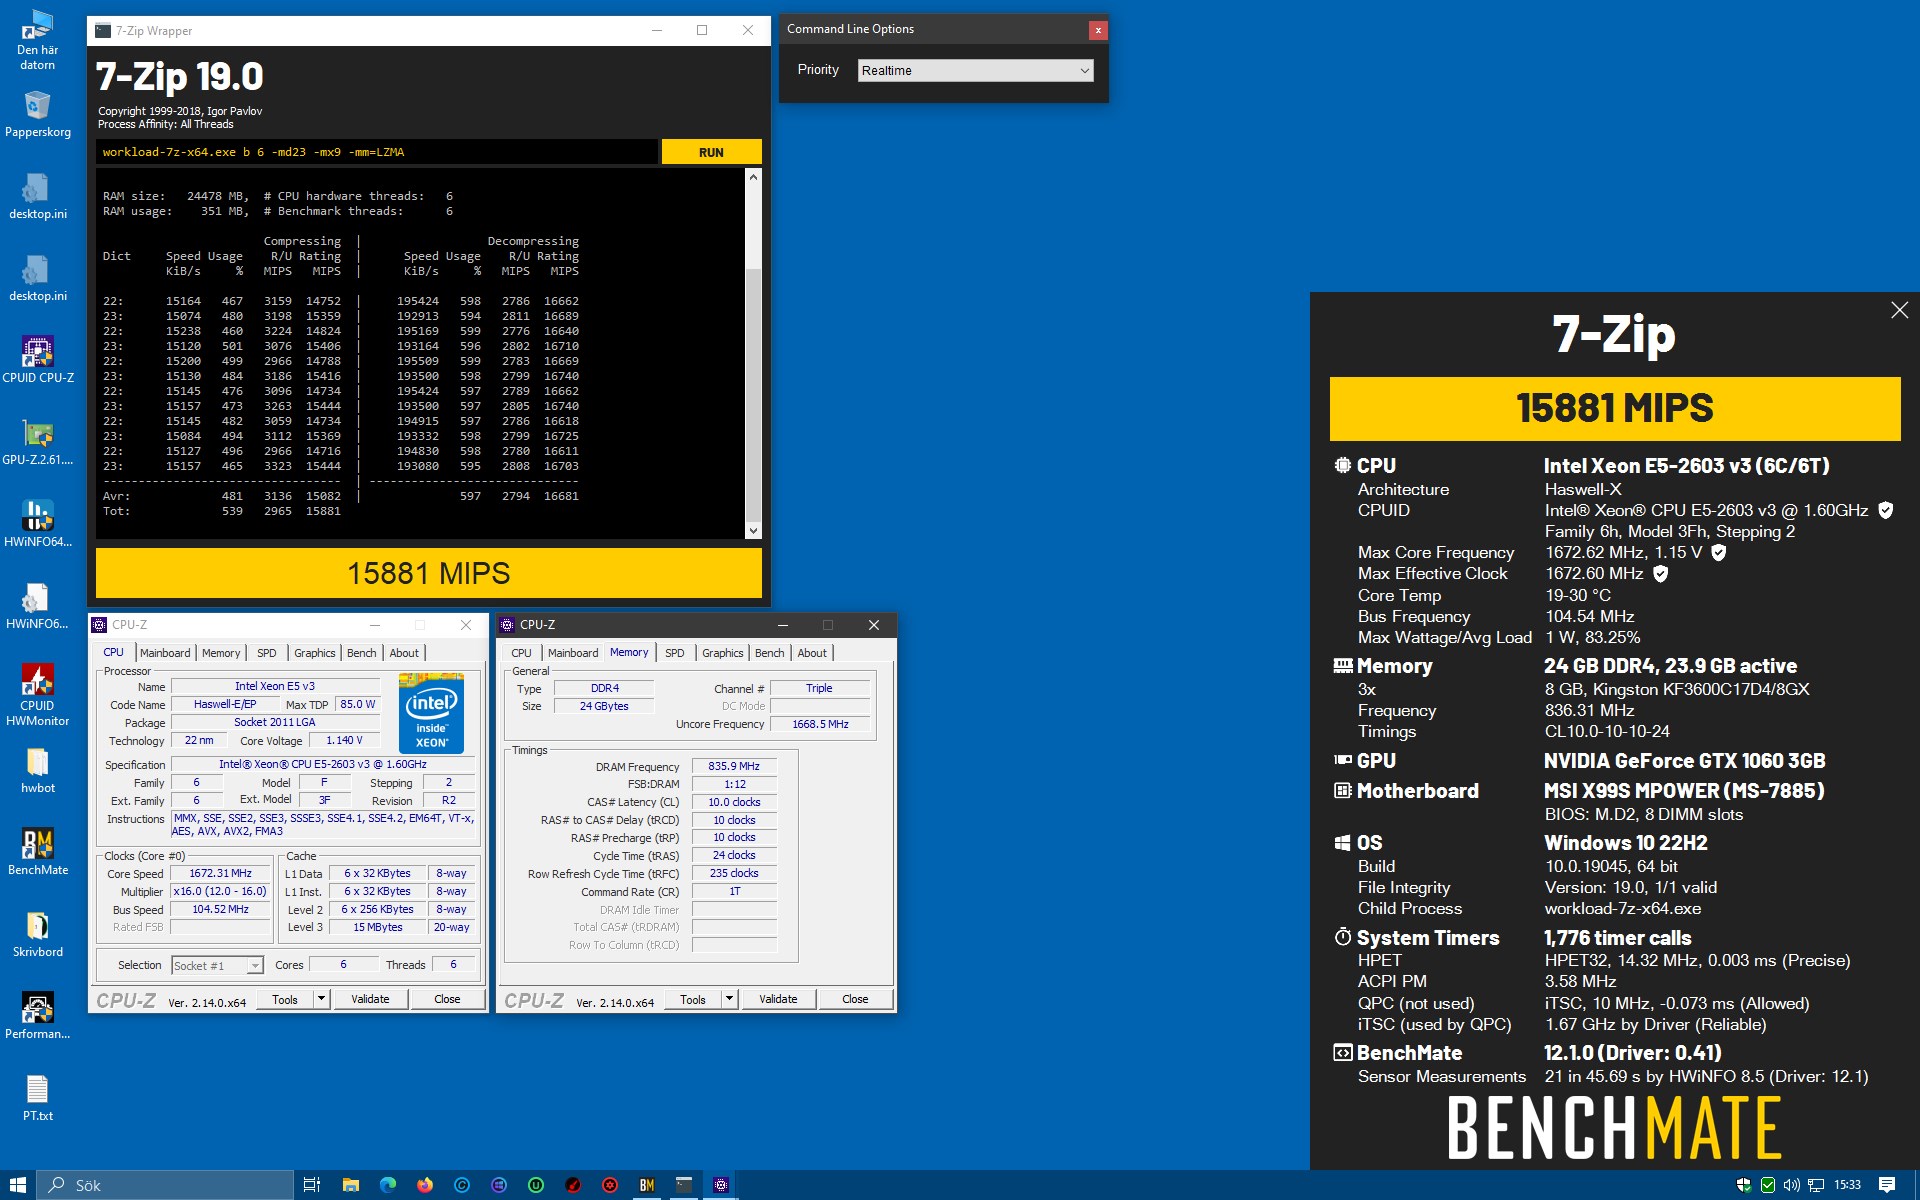This screenshot has height=1200, width=1920.
Task: Select the hwbot folder on the desktop
Action: pyautogui.click(x=37, y=770)
